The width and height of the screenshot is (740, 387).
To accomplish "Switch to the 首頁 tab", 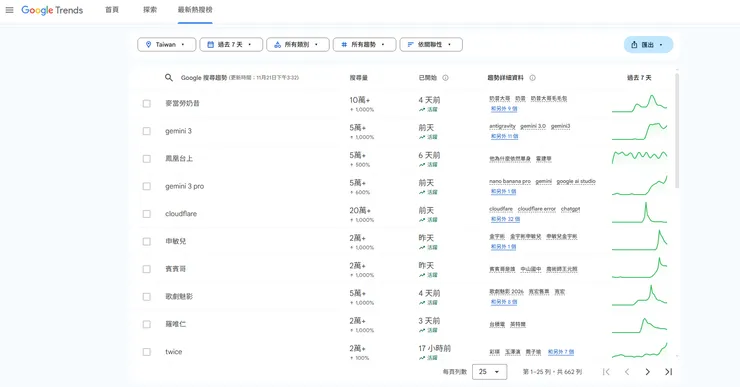I will pyautogui.click(x=112, y=10).
